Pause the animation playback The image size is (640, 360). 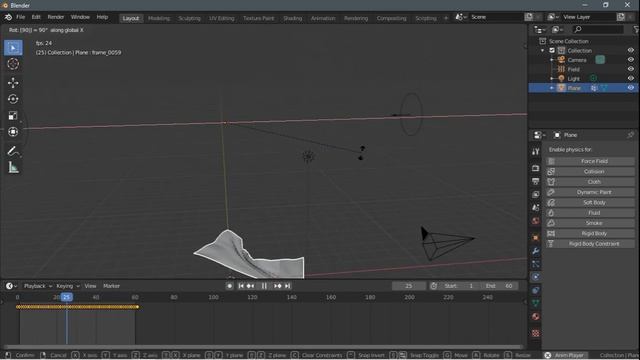264,286
